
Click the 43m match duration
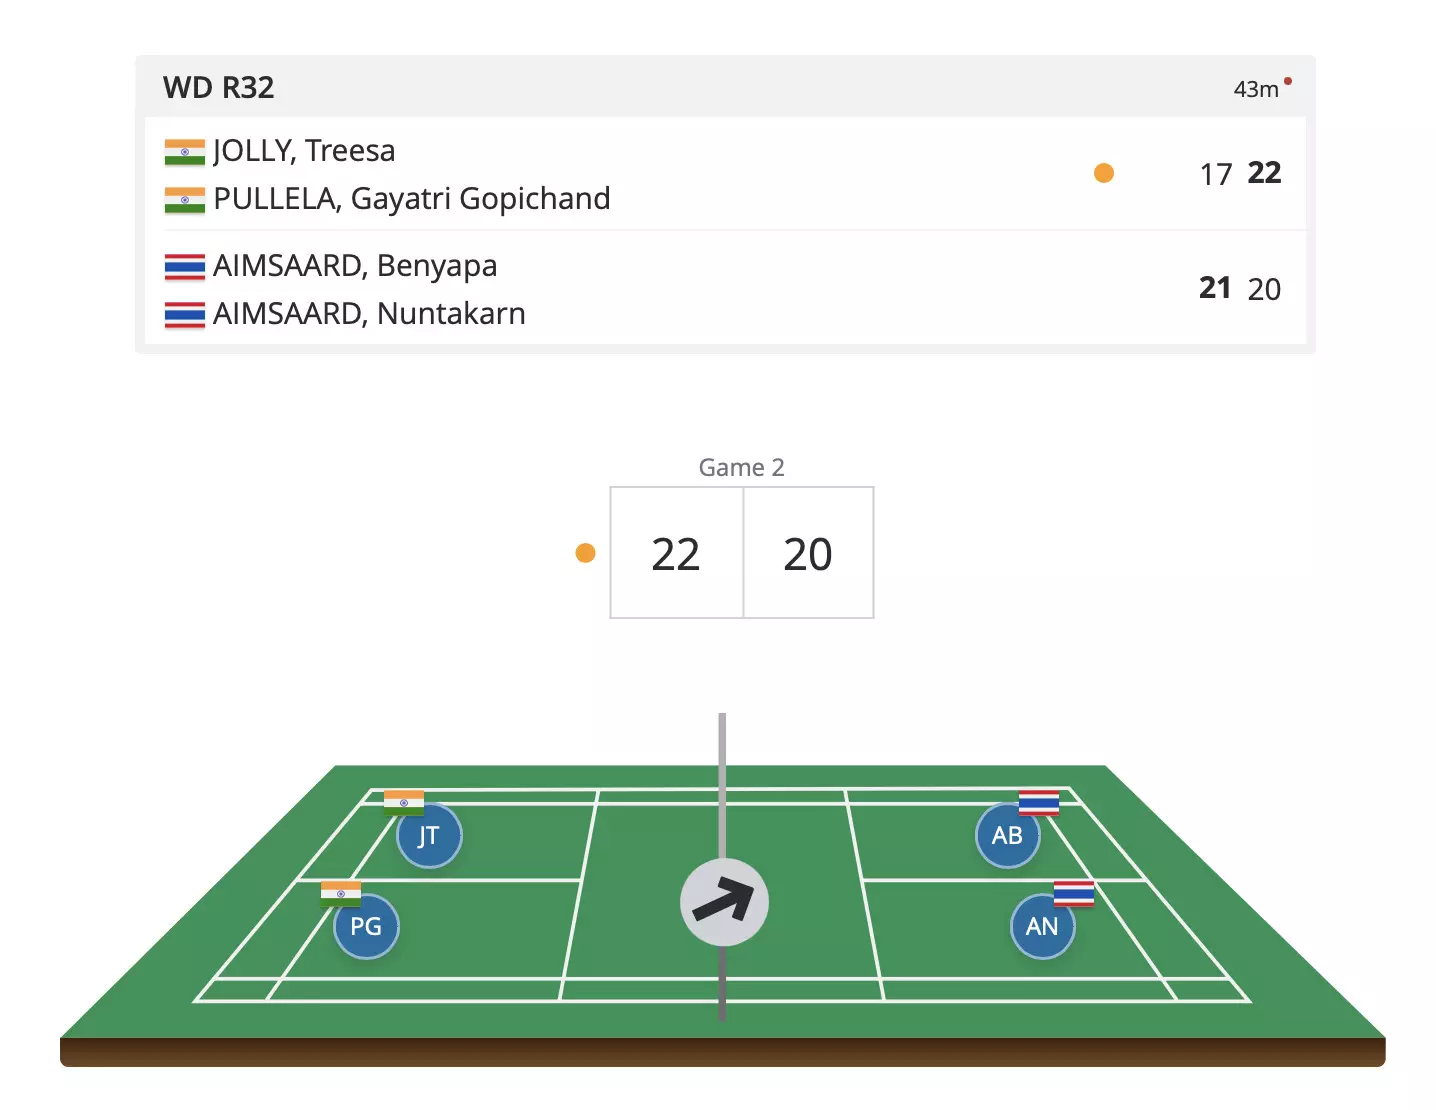(x=1255, y=89)
